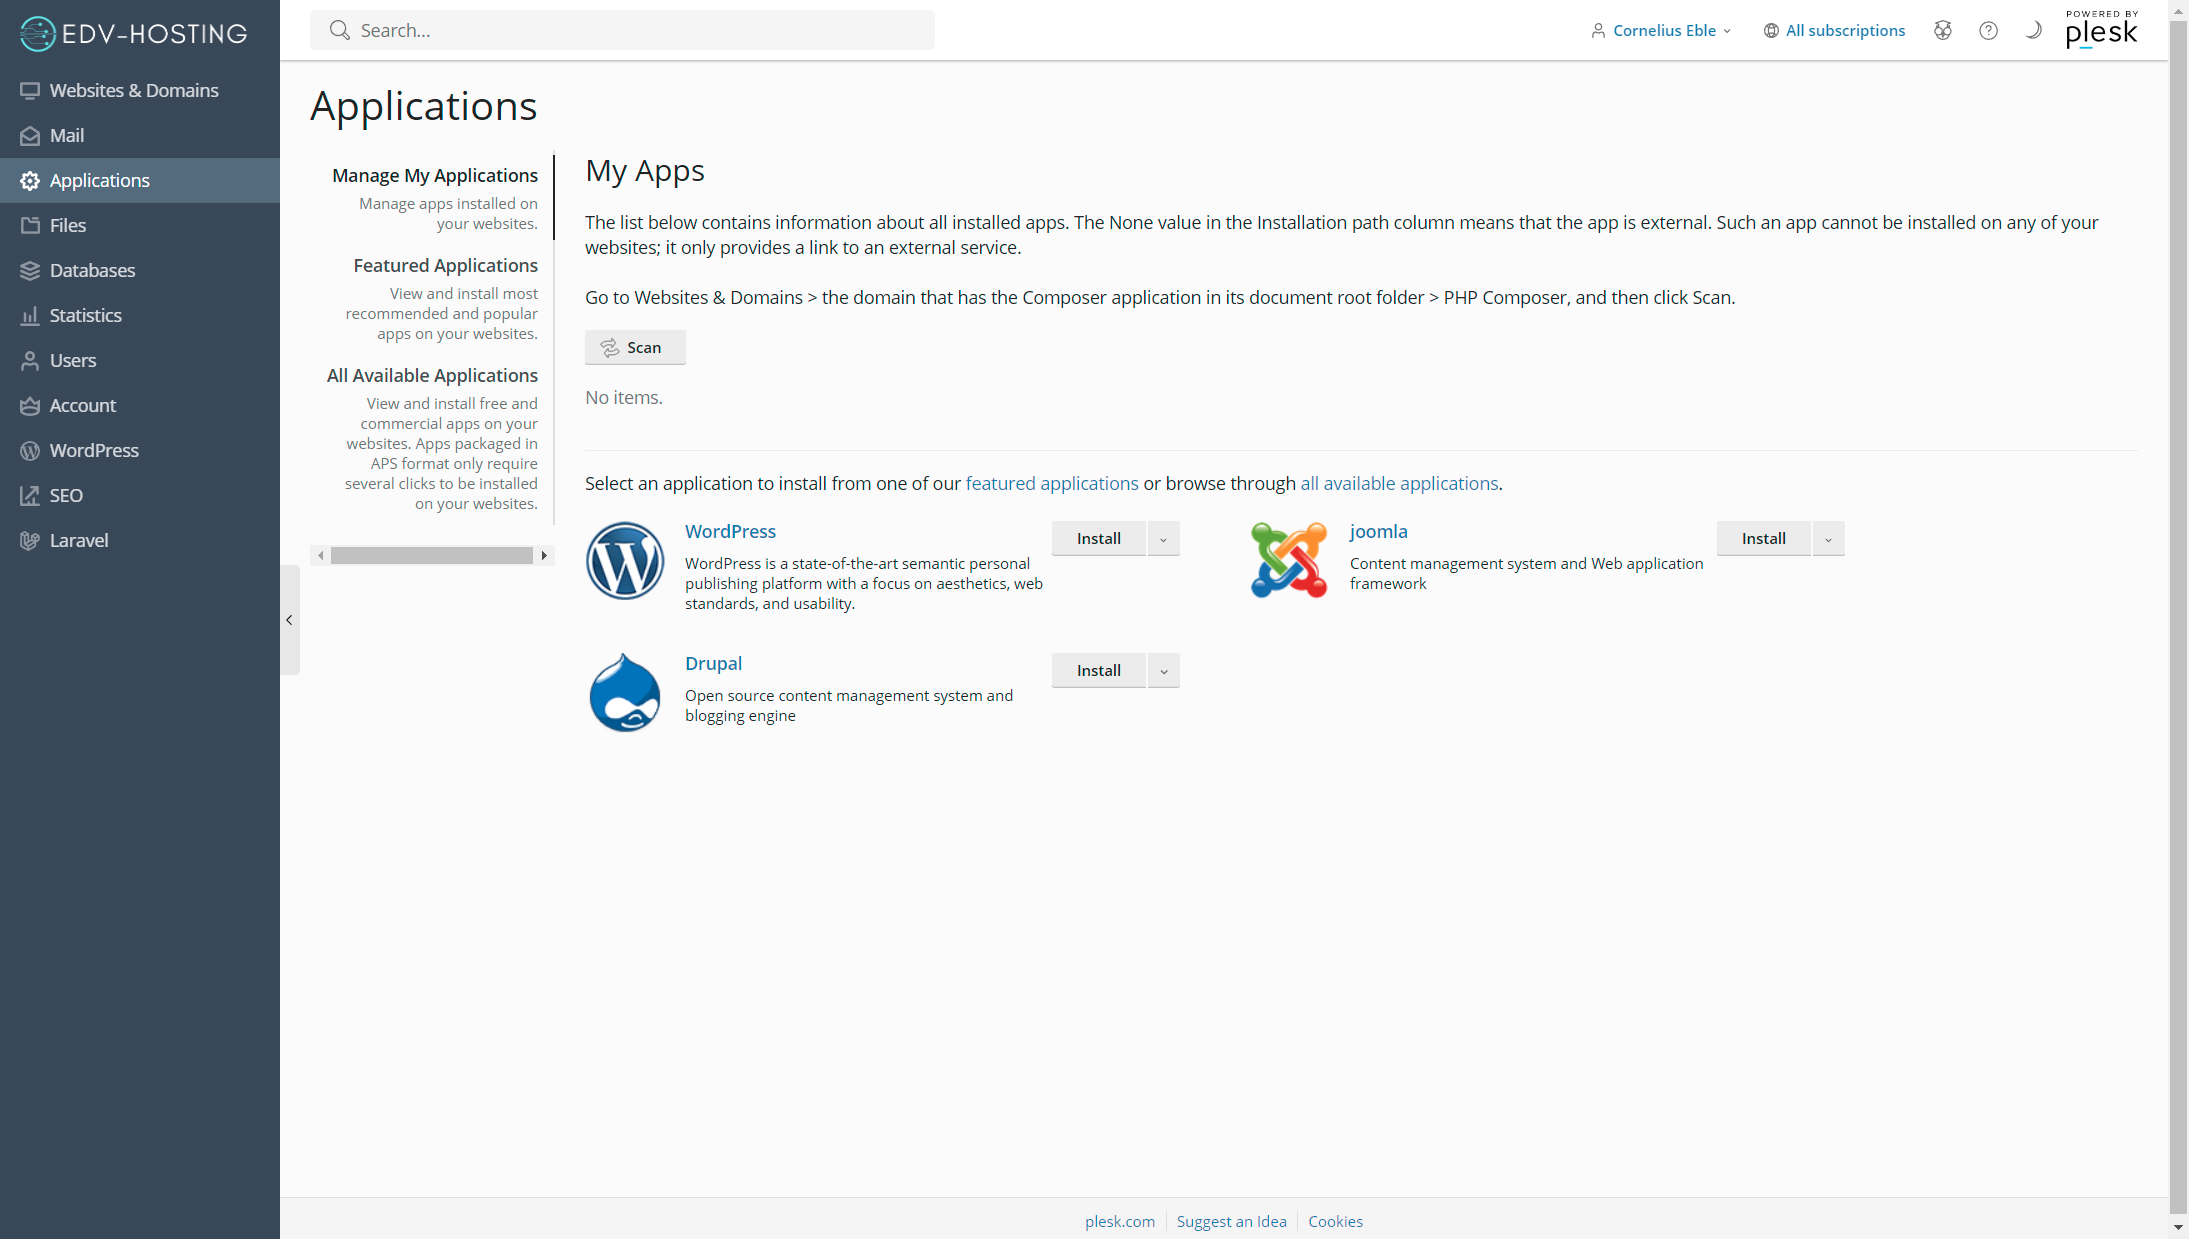Follow the all available applications link
This screenshot has width=2189, height=1239.
(x=1398, y=483)
